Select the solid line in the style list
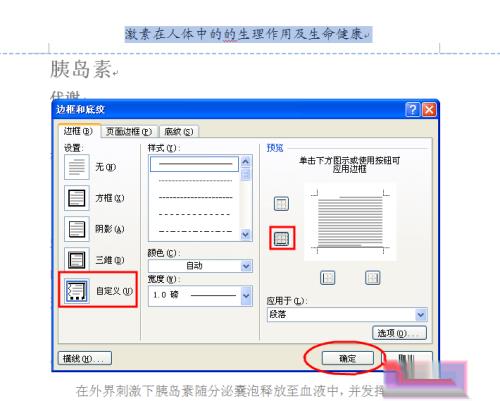Viewport: 500px width, 401px height. pos(195,164)
